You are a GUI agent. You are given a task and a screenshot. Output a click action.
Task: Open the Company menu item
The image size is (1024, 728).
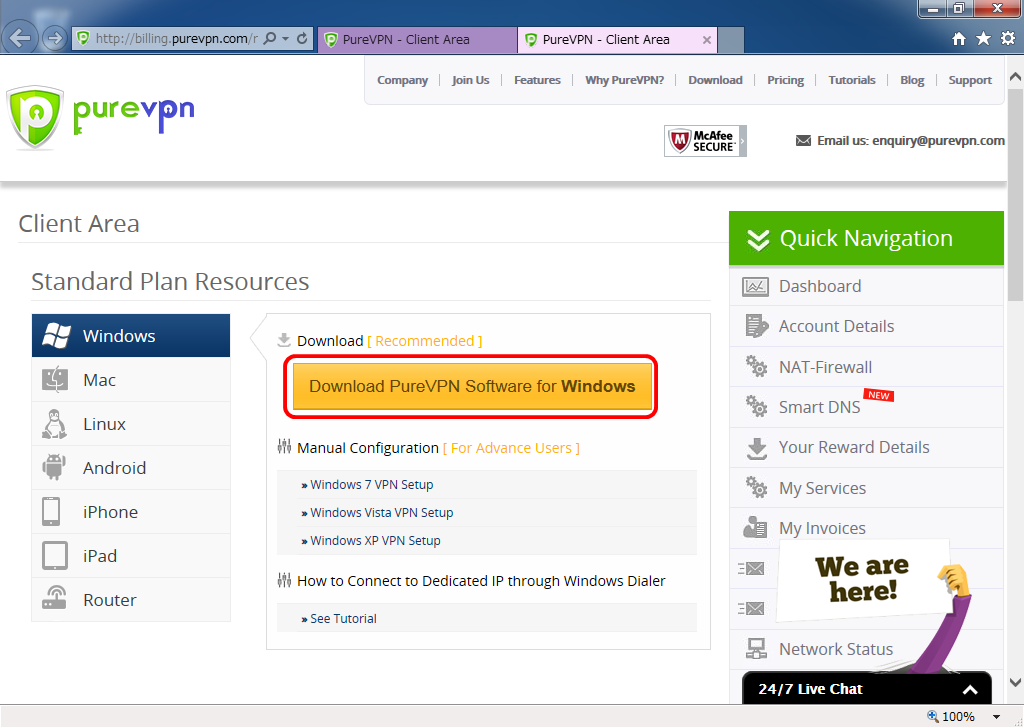tap(402, 80)
